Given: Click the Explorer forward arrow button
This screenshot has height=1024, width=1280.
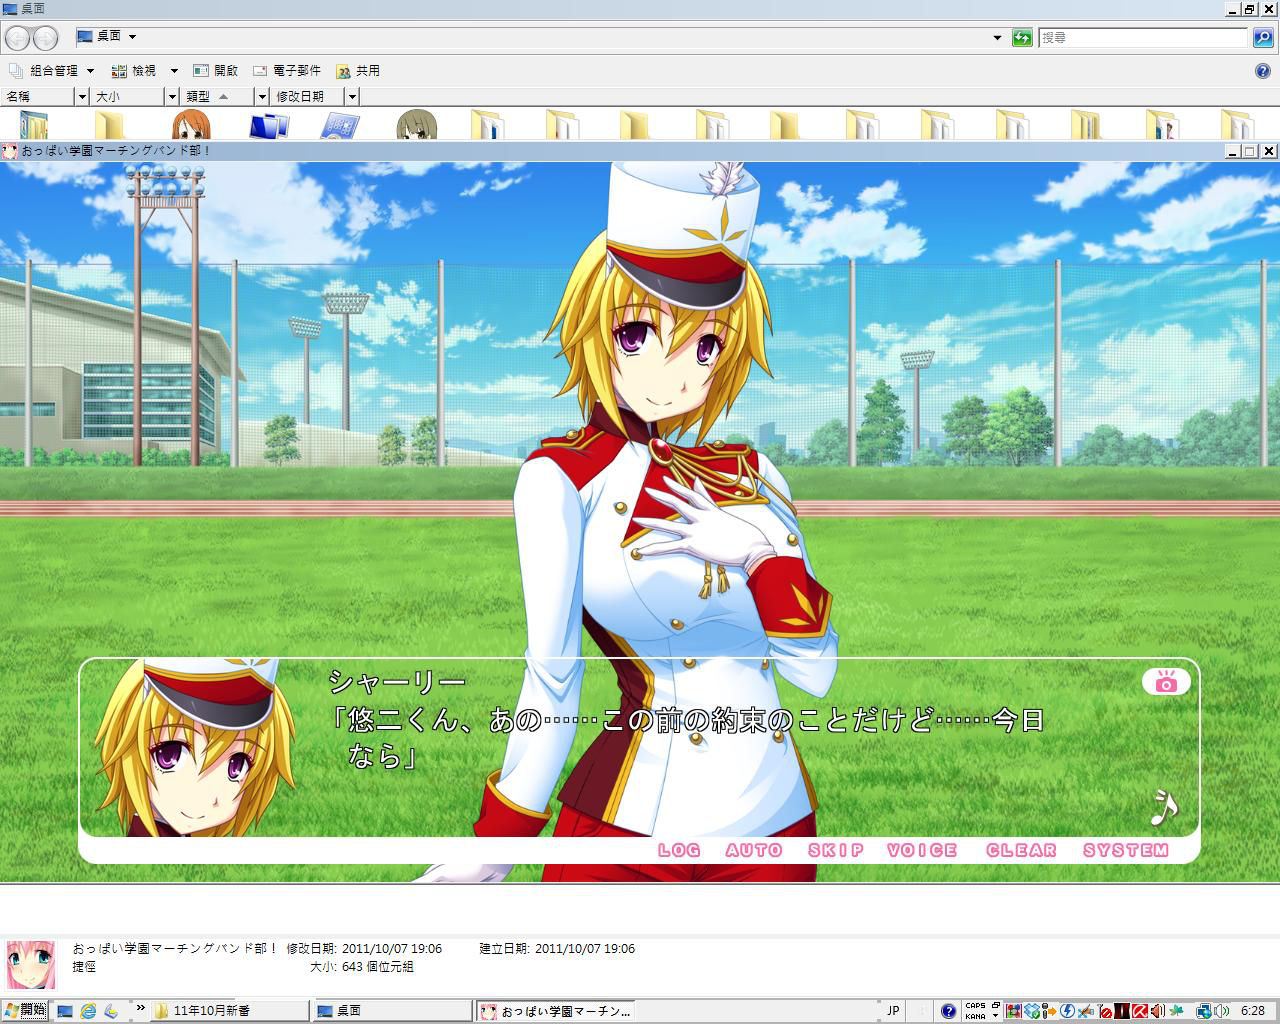Looking at the screenshot, I should click(x=45, y=38).
